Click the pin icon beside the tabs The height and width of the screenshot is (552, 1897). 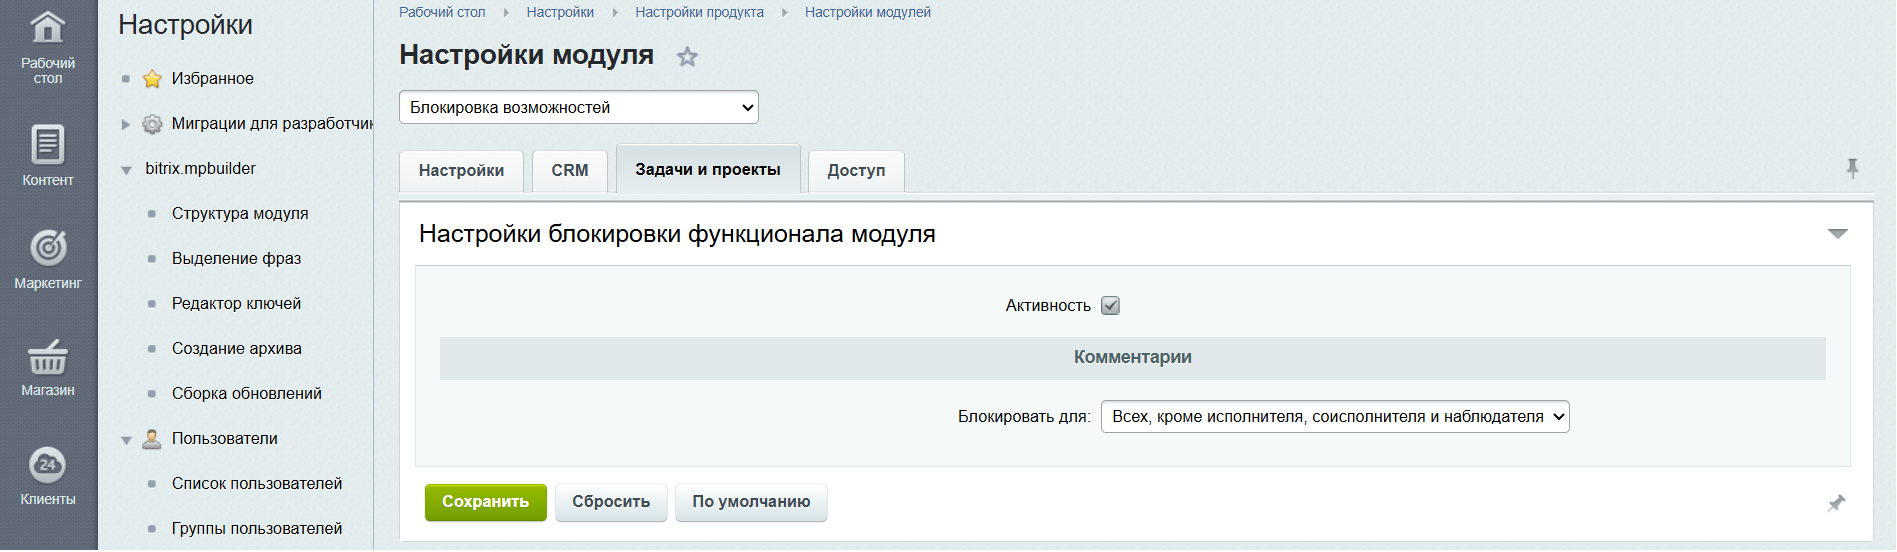pyautogui.click(x=1852, y=168)
